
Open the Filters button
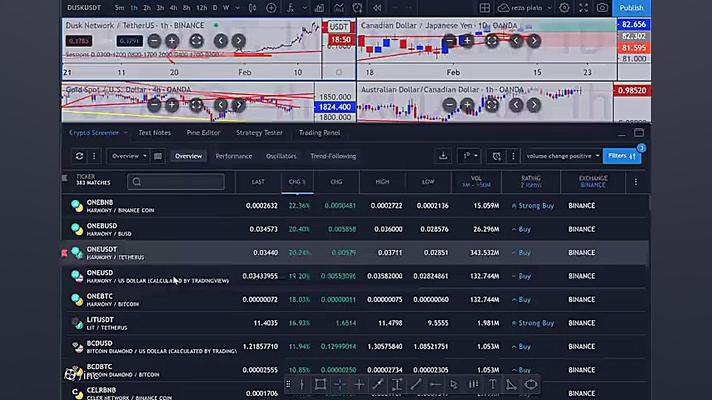click(622, 156)
